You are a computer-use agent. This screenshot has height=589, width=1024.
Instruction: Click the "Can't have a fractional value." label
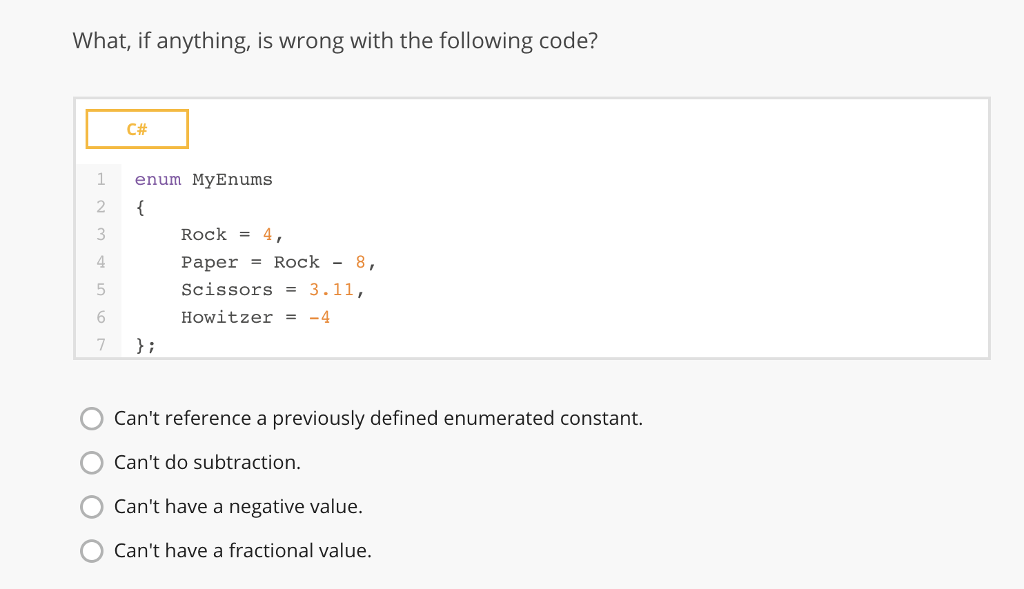tap(242, 550)
